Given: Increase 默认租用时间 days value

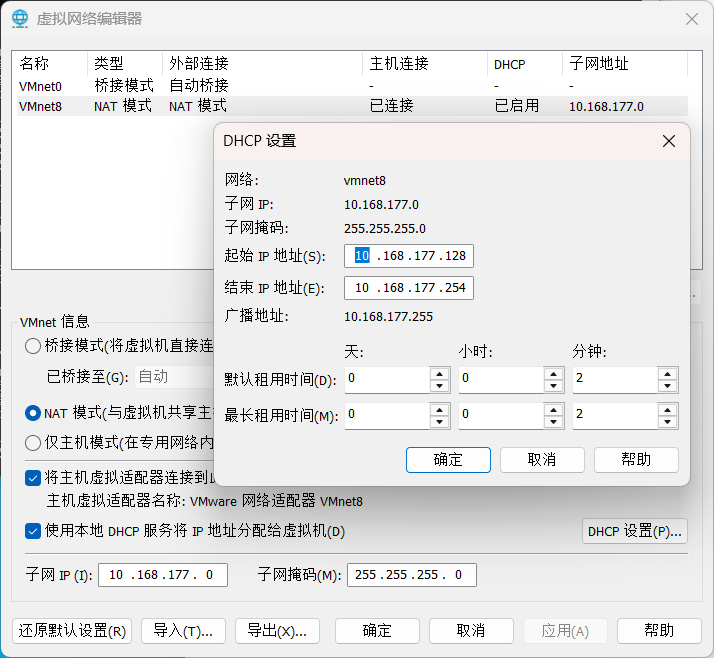Looking at the screenshot, I should pos(439,374).
